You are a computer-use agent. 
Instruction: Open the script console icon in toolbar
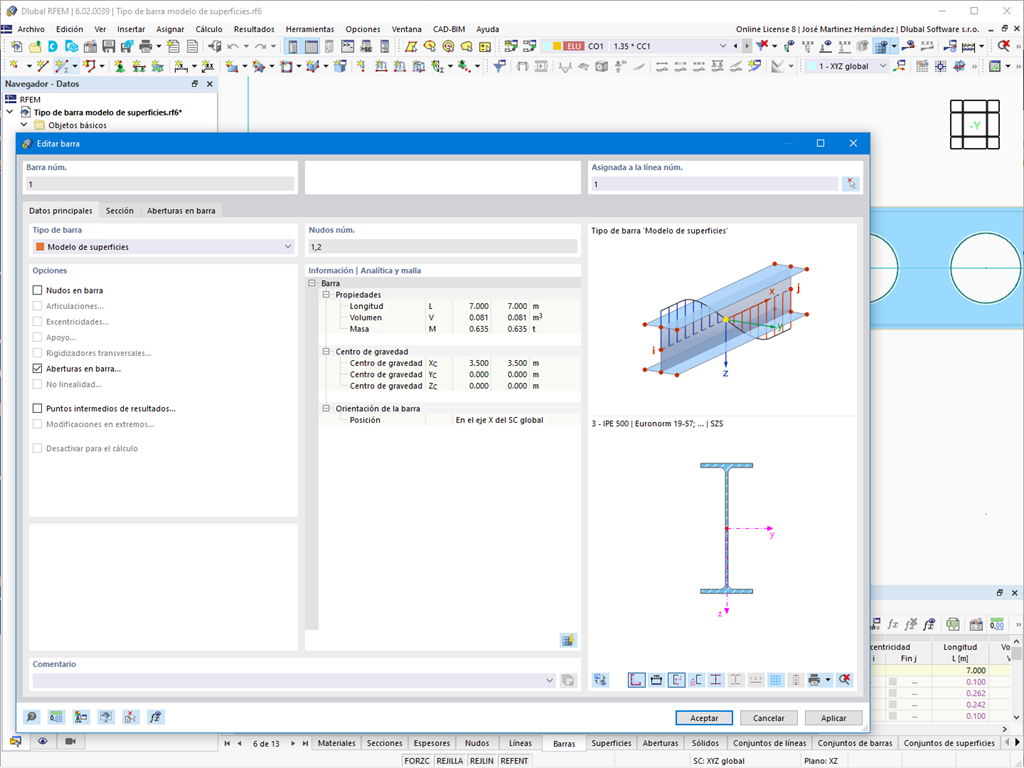coord(348,46)
